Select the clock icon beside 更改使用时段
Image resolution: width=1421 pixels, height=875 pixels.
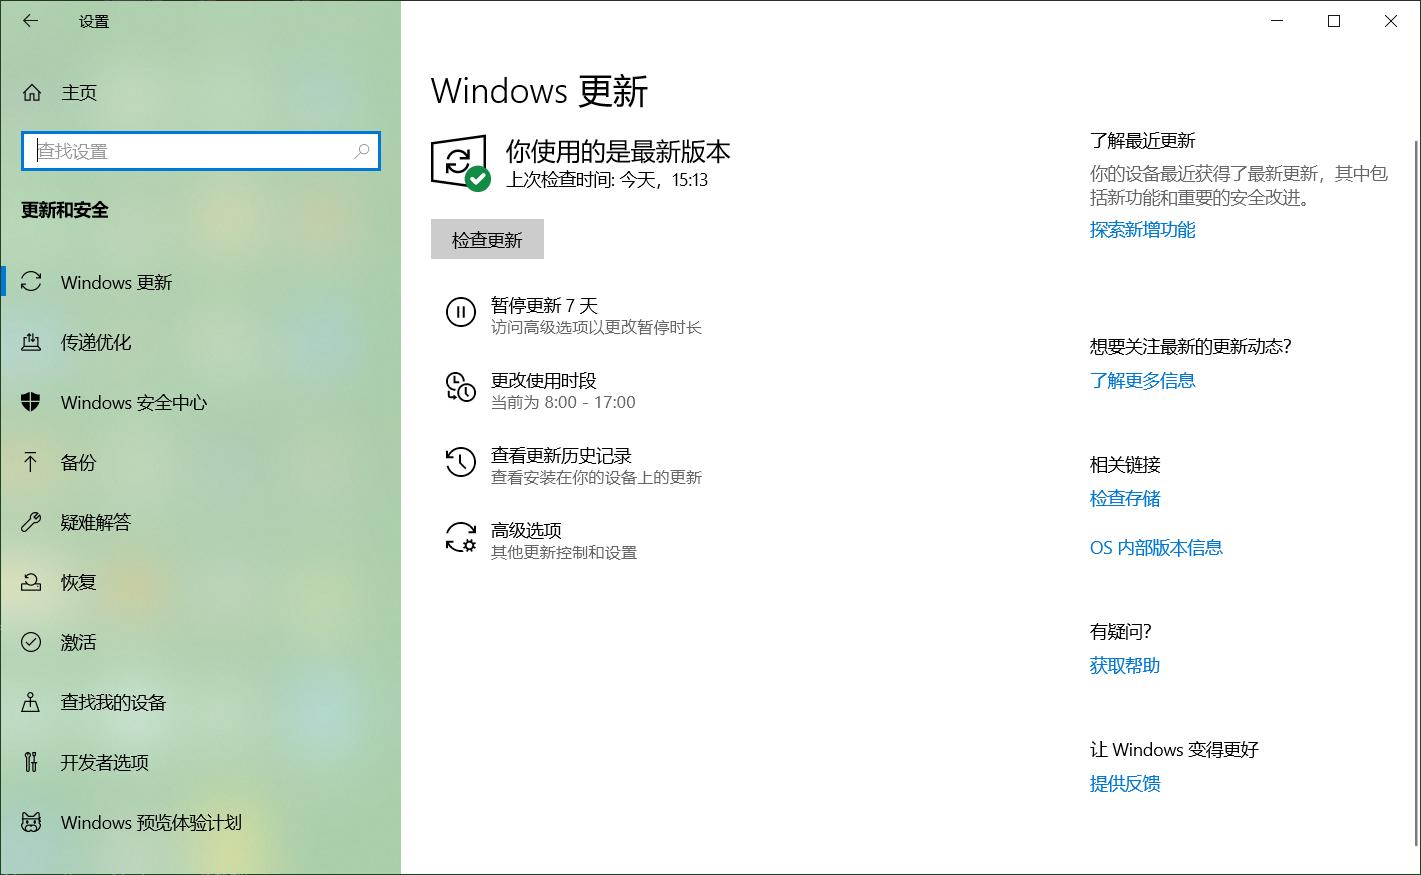460,389
